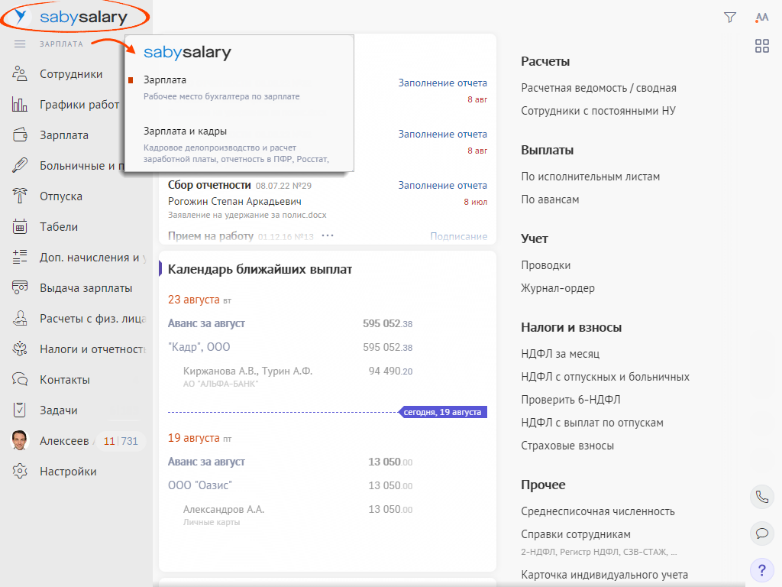This screenshot has width=782, height=587.
Task: Click сегодня, 19 августа marker
Action: tap(442, 412)
